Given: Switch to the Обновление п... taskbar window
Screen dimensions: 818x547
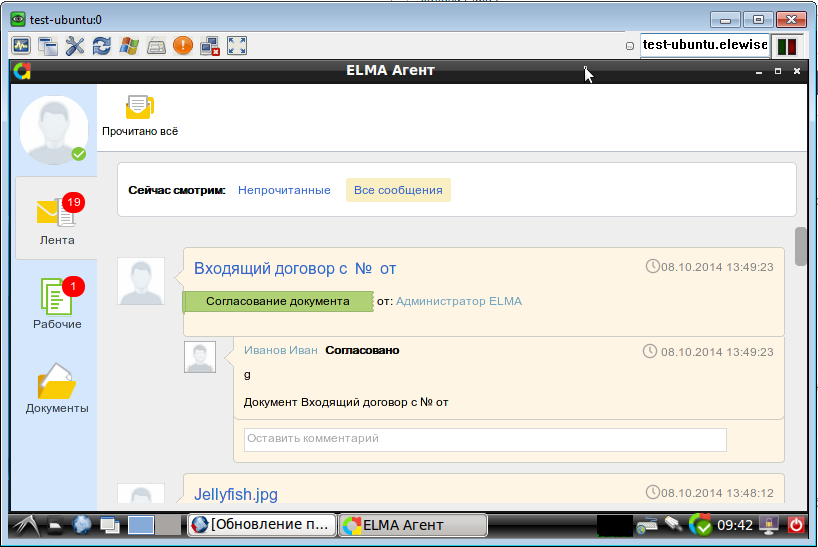Looking at the screenshot, I should pos(262,525).
